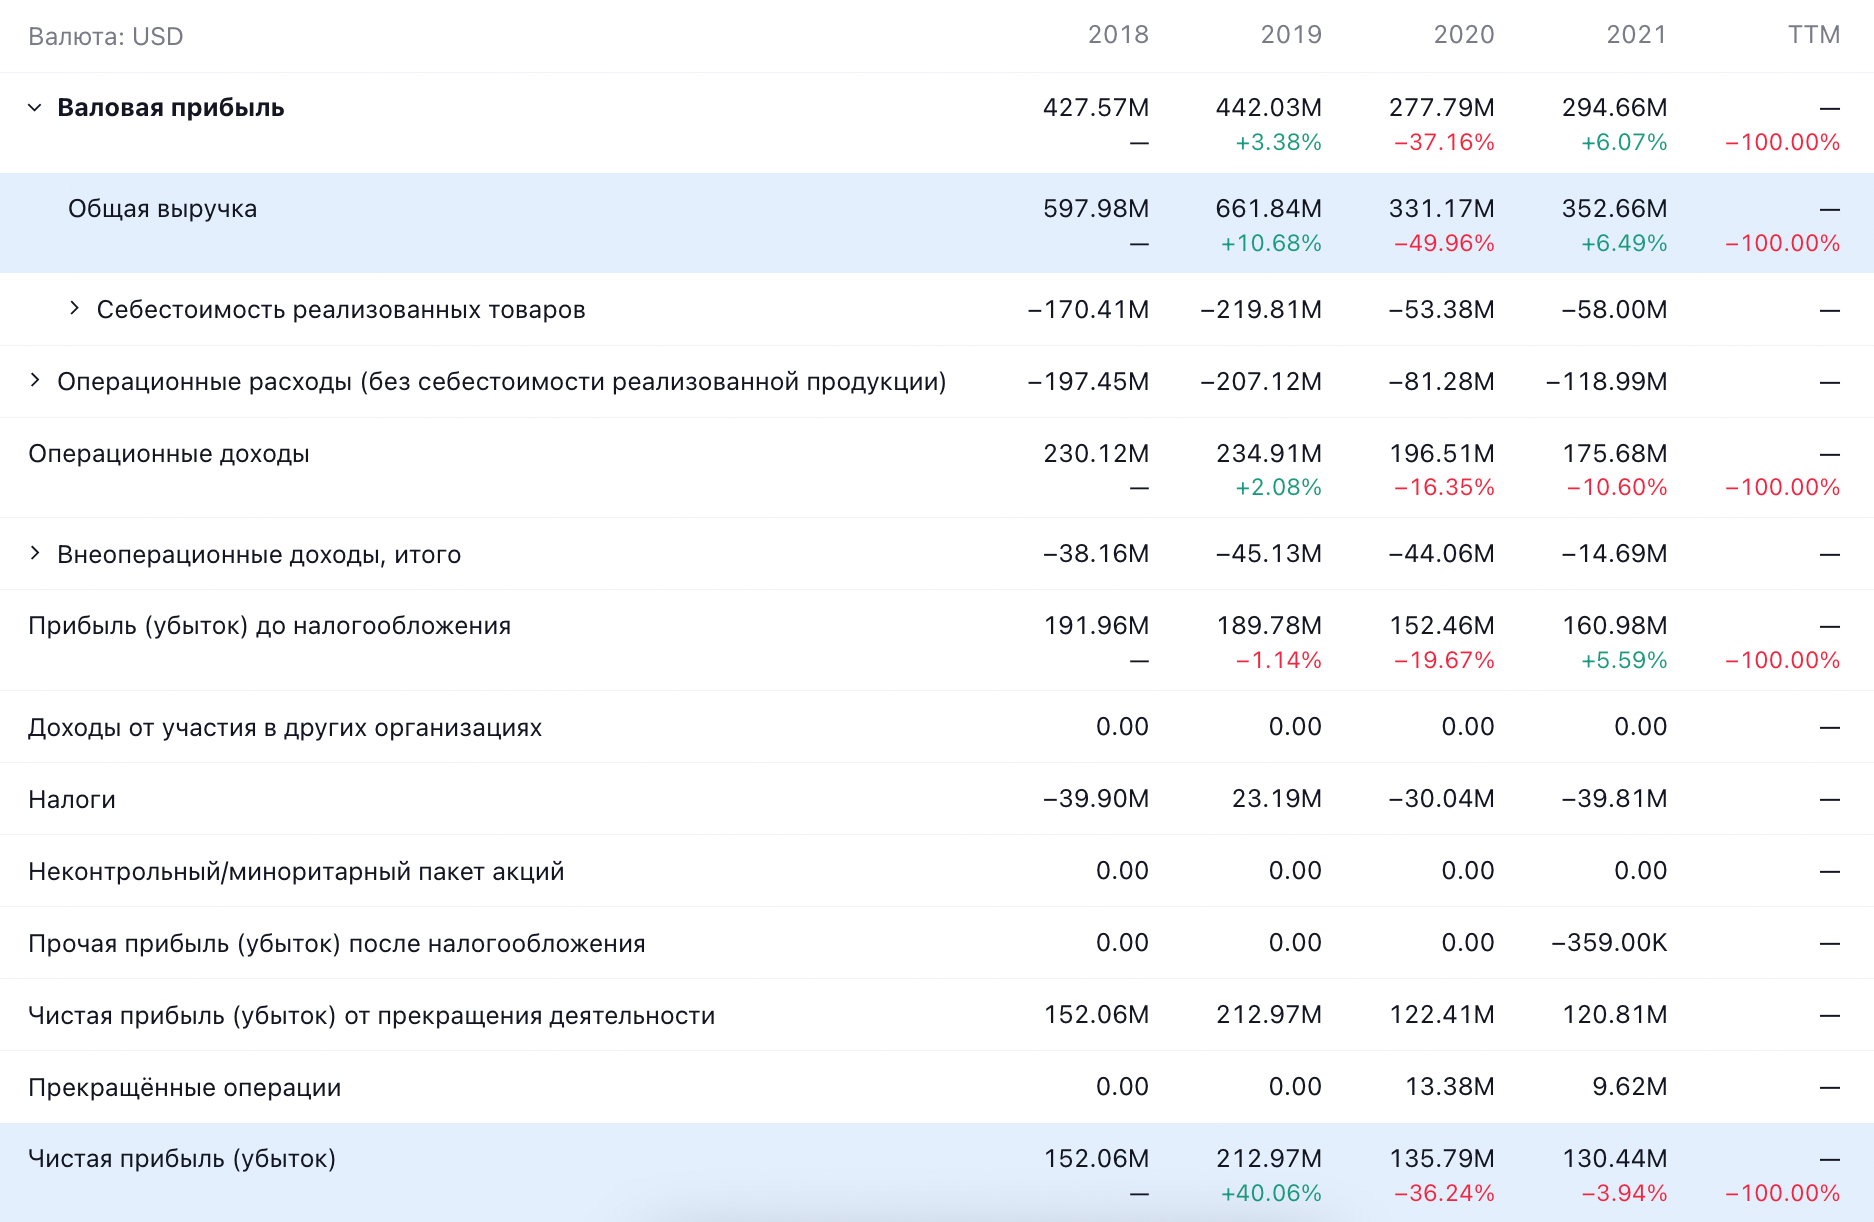The height and width of the screenshot is (1222, 1874).
Task: Click pretax income 2018 value 191.96M
Action: coord(1096,625)
